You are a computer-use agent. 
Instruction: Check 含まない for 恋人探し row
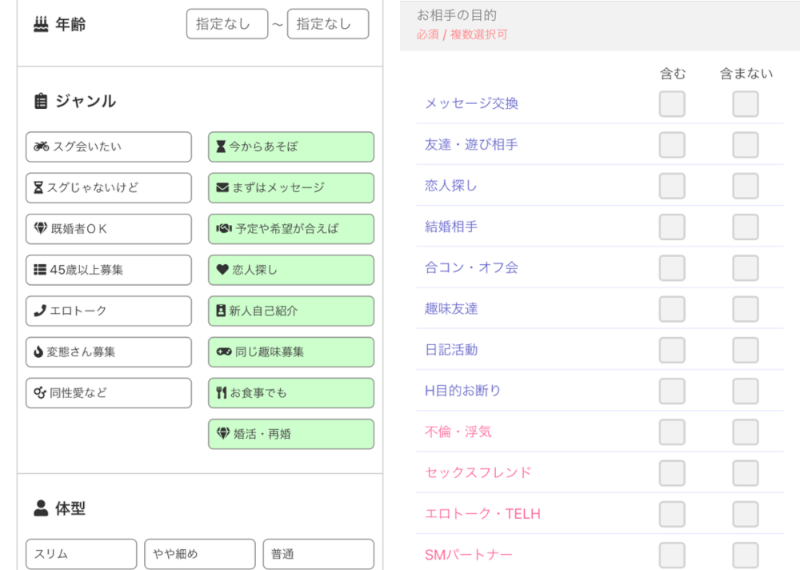tap(745, 186)
